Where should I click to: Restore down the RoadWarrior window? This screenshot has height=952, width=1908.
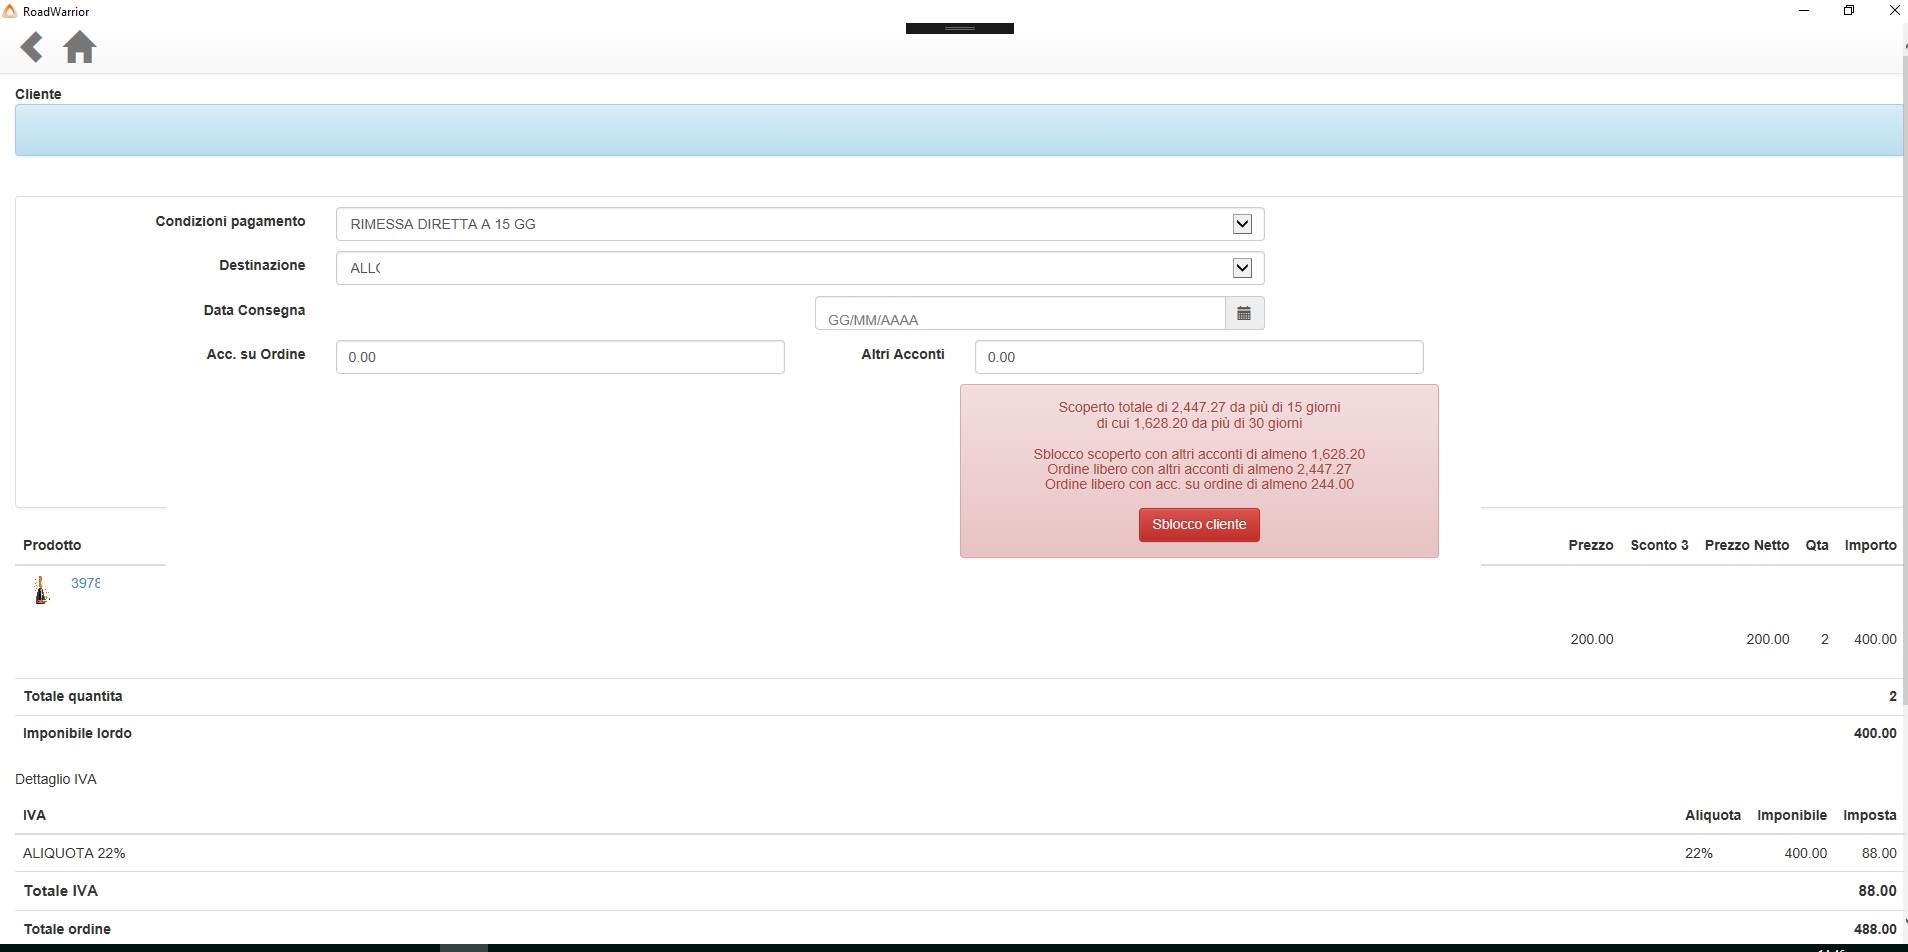coord(1849,11)
